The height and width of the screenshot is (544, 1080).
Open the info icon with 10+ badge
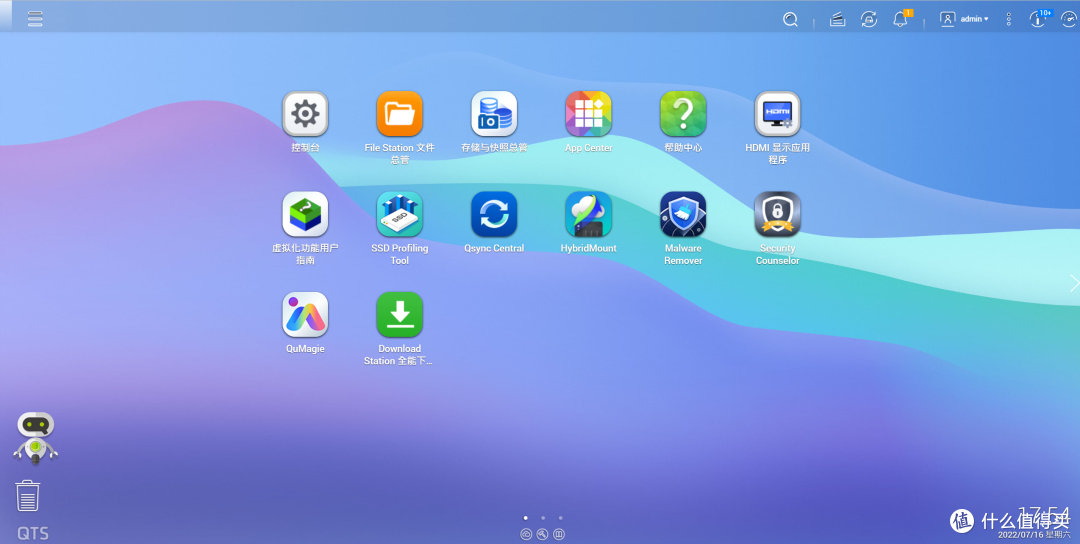pyautogui.click(x=1039, y=19)
